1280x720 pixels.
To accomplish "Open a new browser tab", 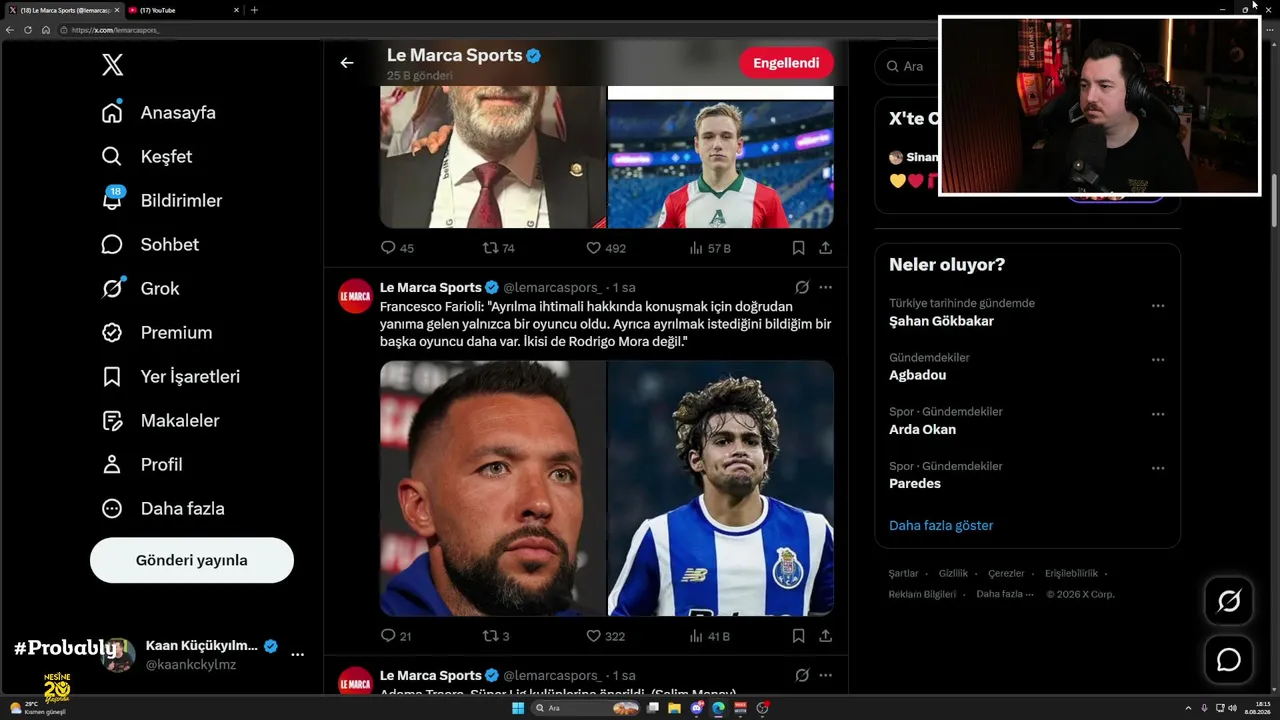I will pos(254,10).
